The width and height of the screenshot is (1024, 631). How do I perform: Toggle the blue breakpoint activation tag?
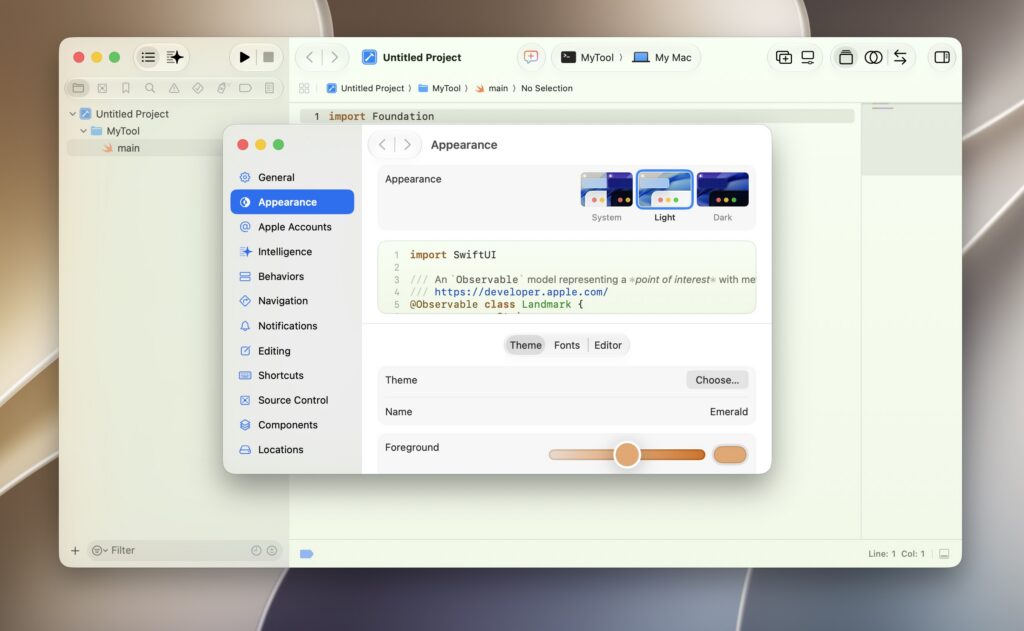tap(306, 554)
